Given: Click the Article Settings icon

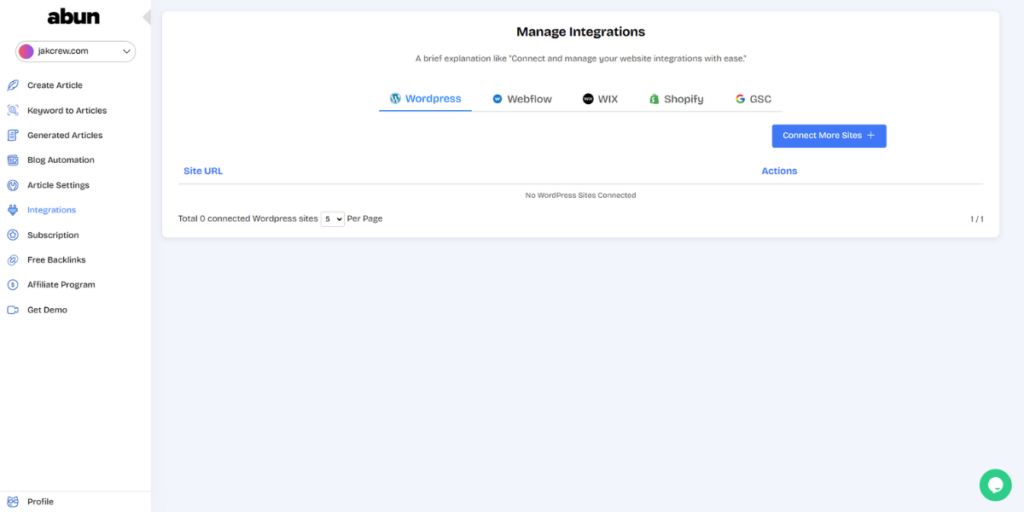Looking at the screenshot, I should [12, 185].
